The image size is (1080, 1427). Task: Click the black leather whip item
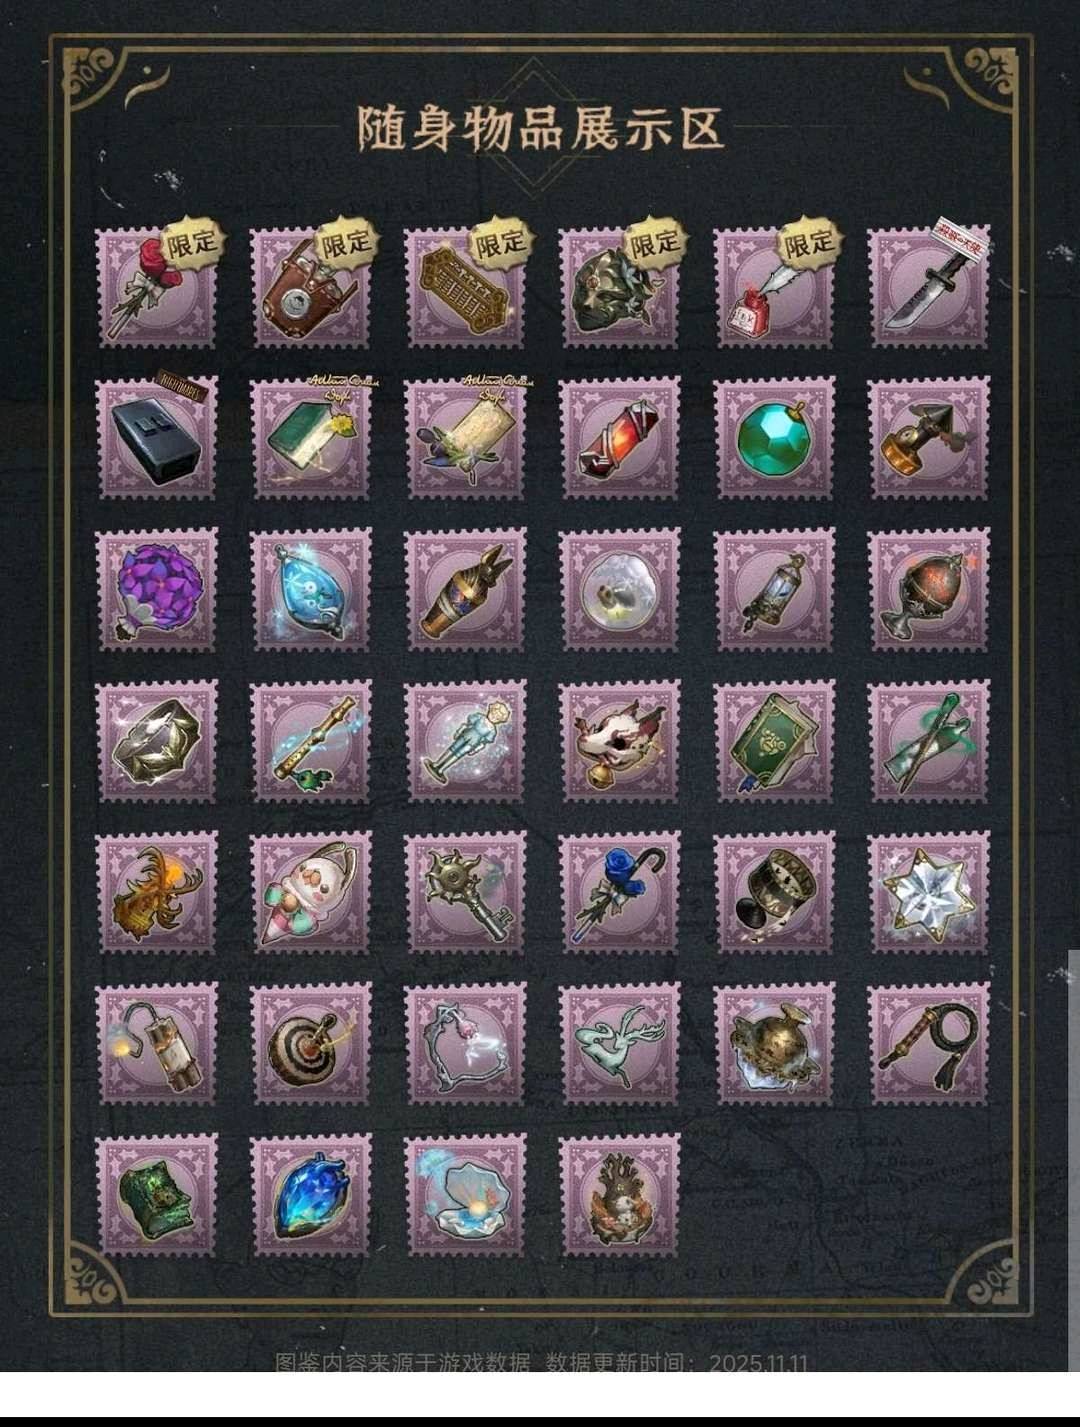tap(929, 1044)
